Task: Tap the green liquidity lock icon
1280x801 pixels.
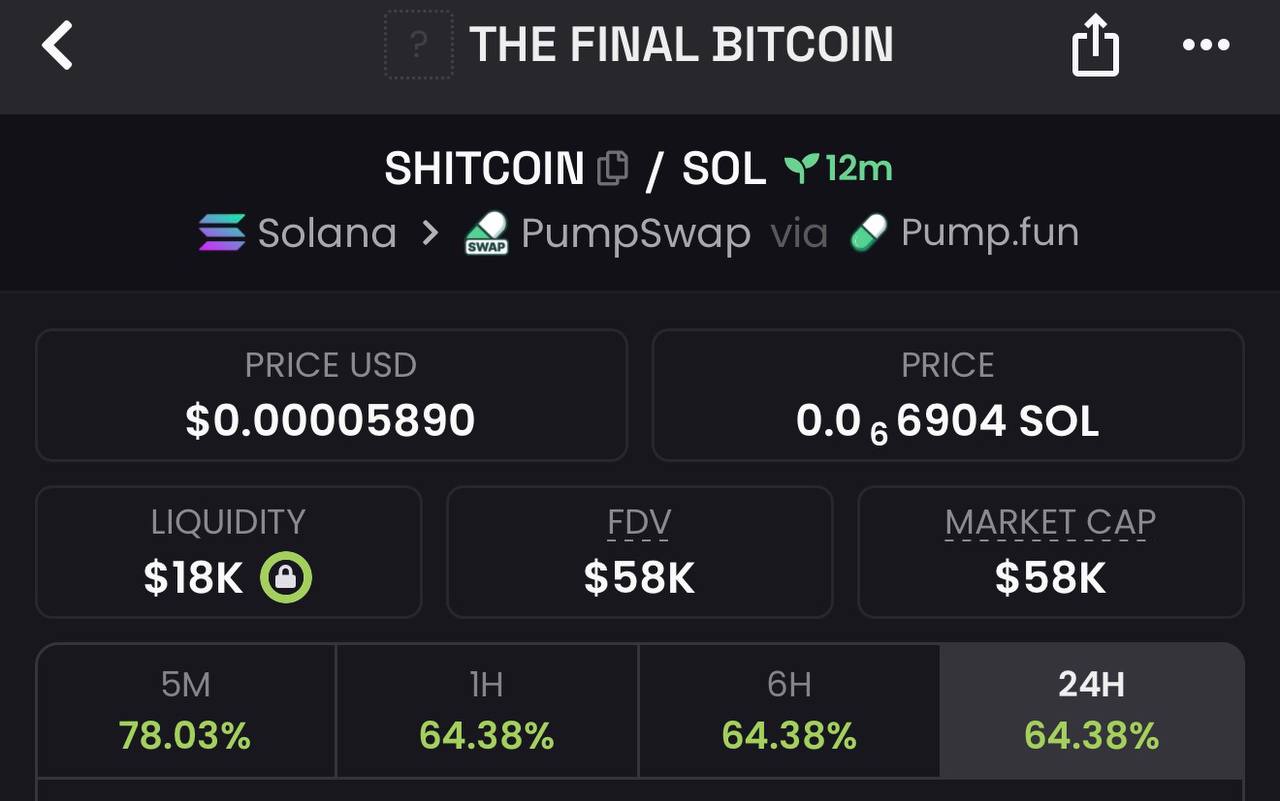Action: pyautogui.click(x=286, y=578)
